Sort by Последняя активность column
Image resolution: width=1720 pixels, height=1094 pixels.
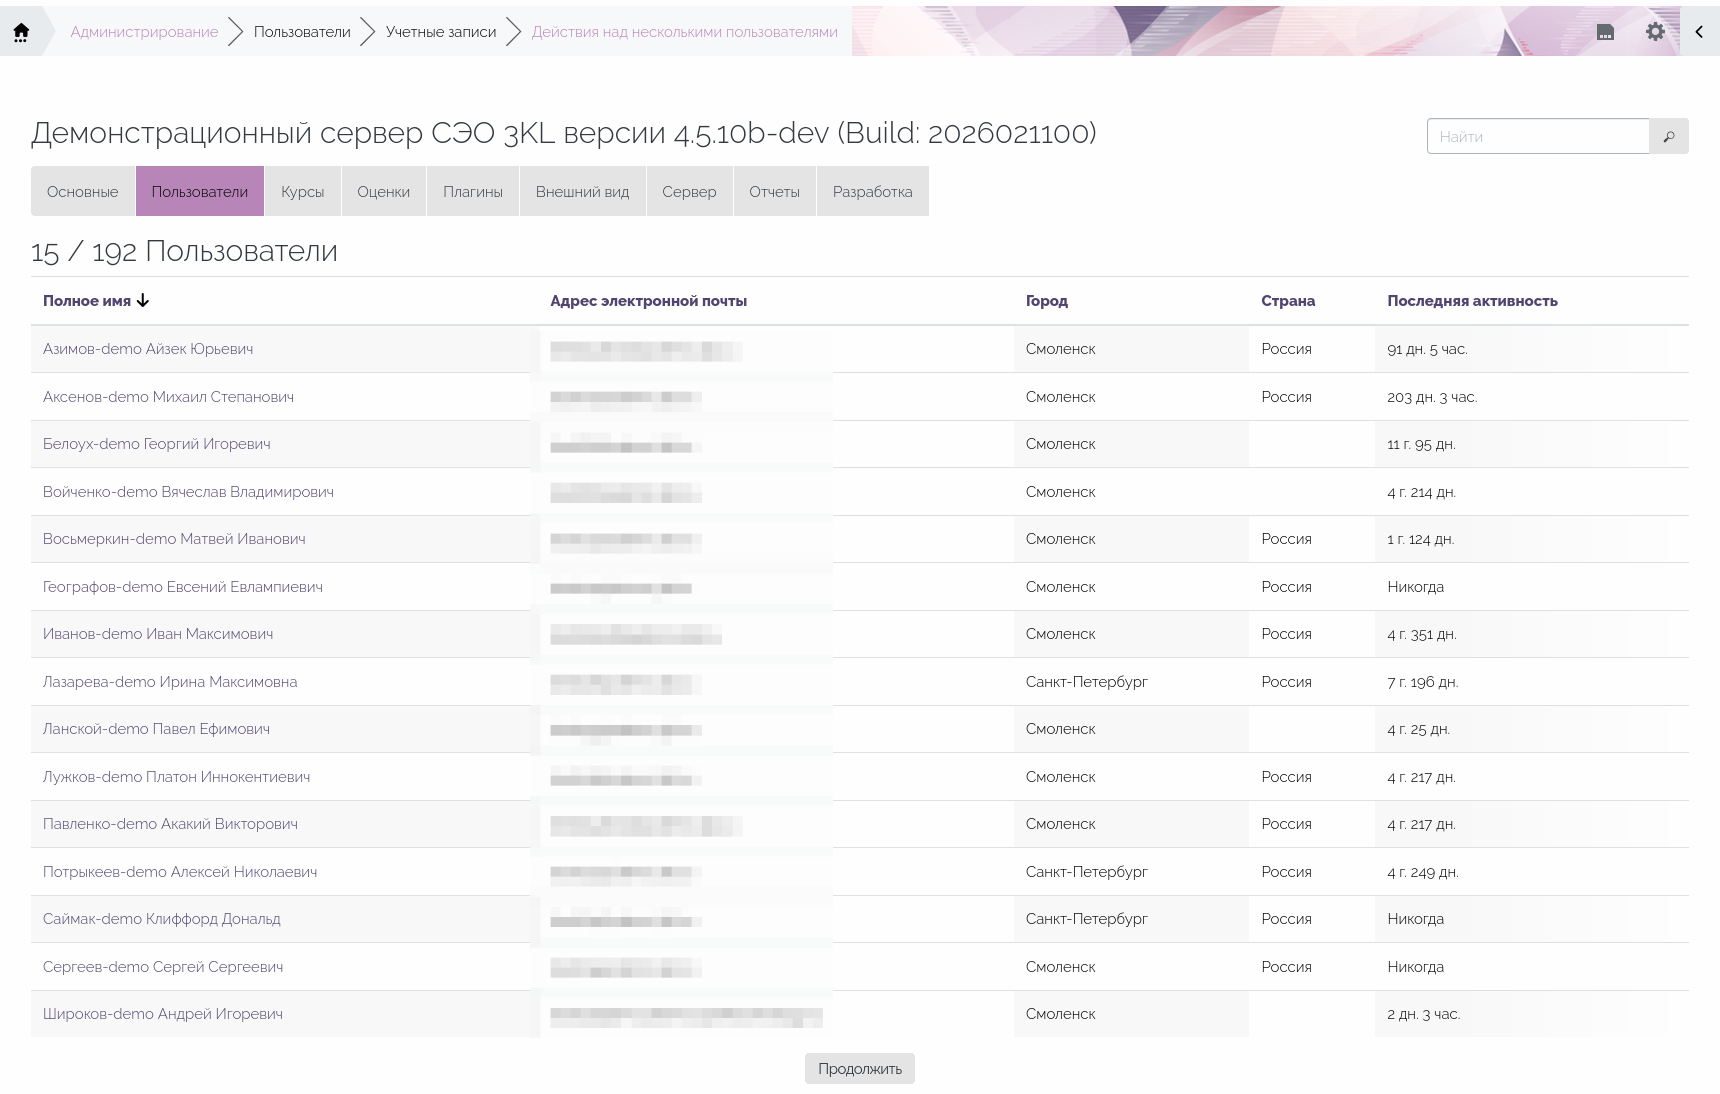coord(1472,301)
